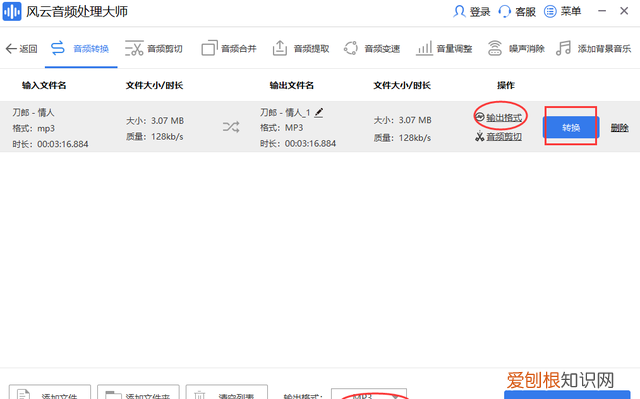Open 输出格式 link in the file row
The image size is (640, 399).
(x=499, y=117)
